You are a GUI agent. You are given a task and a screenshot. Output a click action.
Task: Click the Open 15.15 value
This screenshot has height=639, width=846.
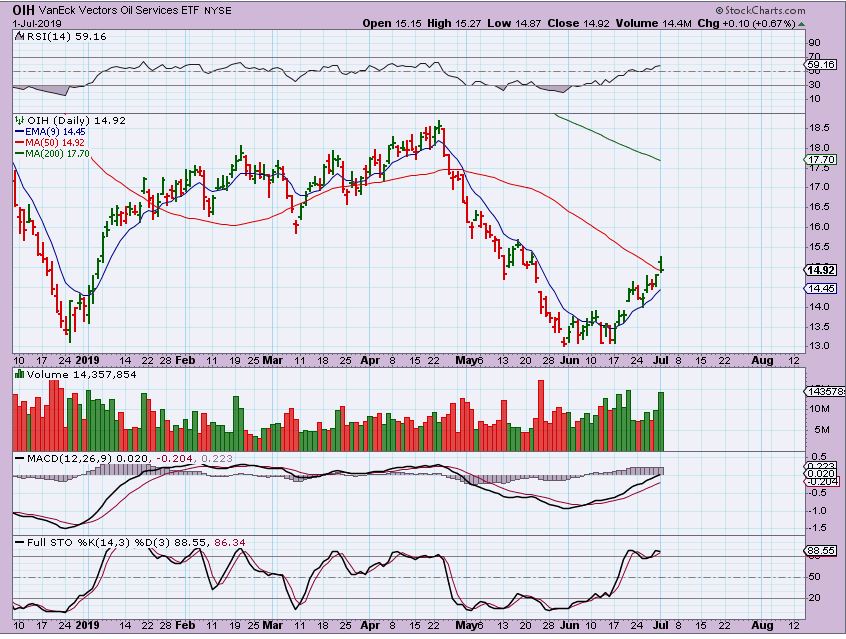(391, 23)
